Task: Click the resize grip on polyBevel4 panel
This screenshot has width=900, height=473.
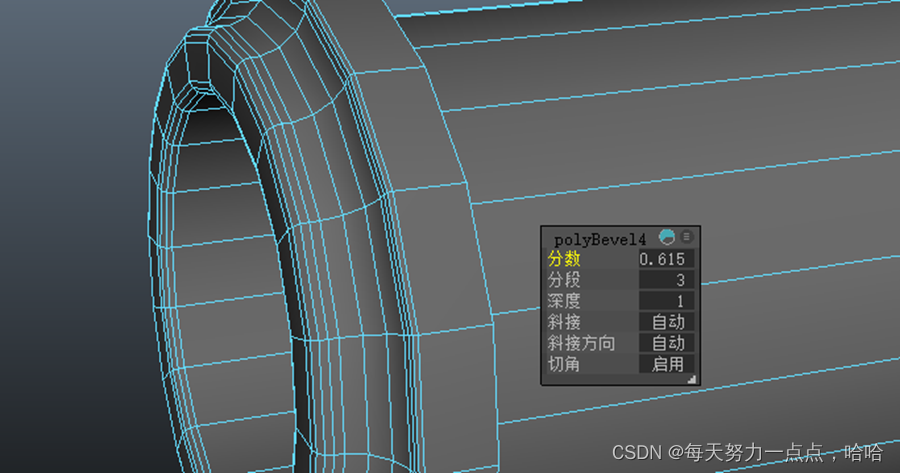Action: tap(692, 379)
